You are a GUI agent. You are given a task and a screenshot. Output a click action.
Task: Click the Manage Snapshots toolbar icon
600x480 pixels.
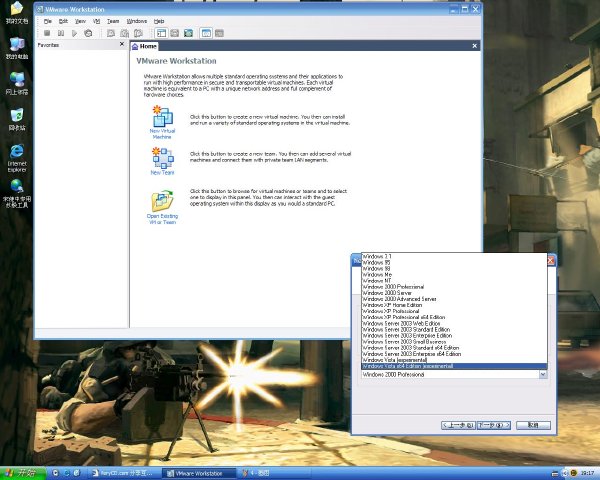coord(139,33)
